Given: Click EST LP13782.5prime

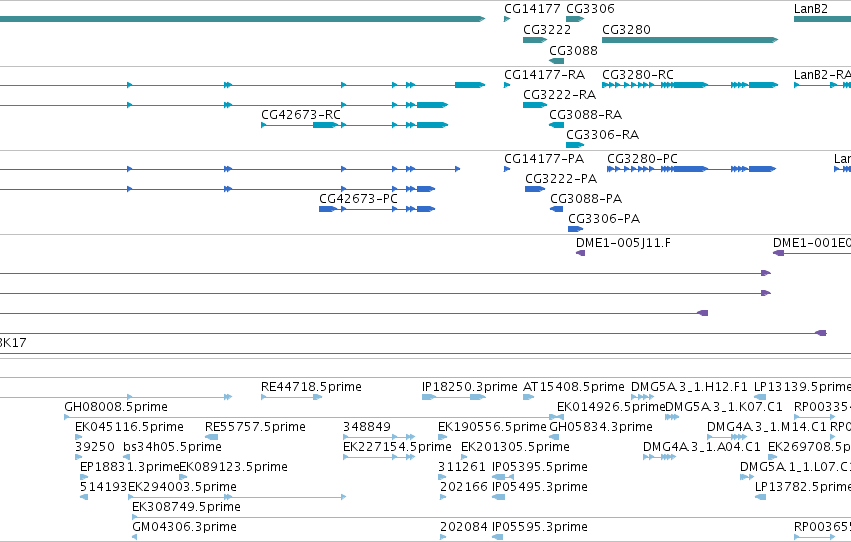Looking at the screenshot, I should click(803, 488).
